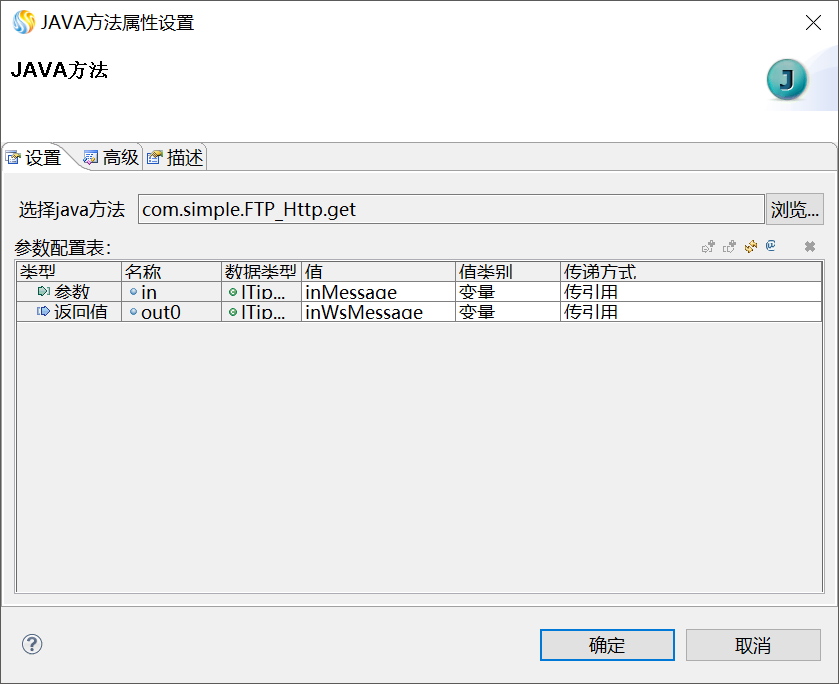Select the 参数 cell in the table
The image size is (839, 684).
[69, 292]
